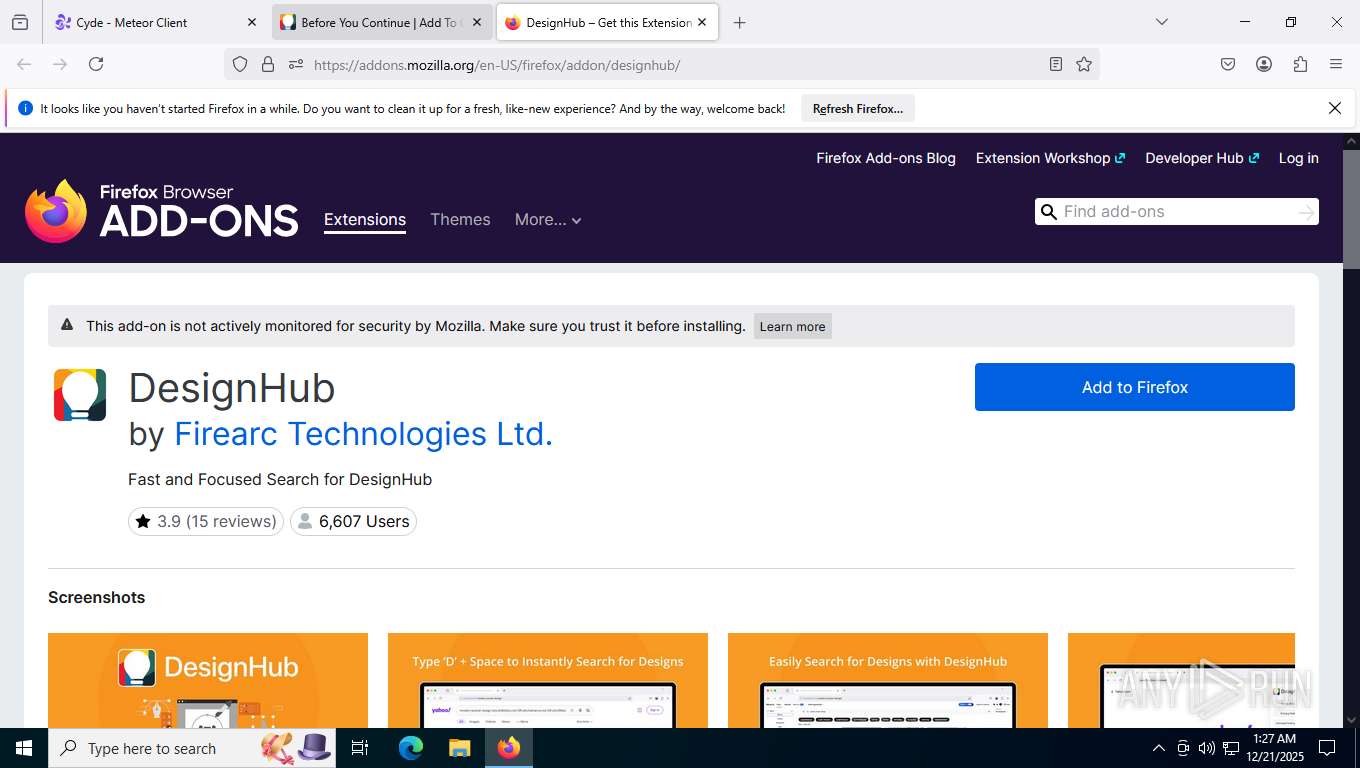
Task: Submit search with arrow icon
Action: (1306, 212)
